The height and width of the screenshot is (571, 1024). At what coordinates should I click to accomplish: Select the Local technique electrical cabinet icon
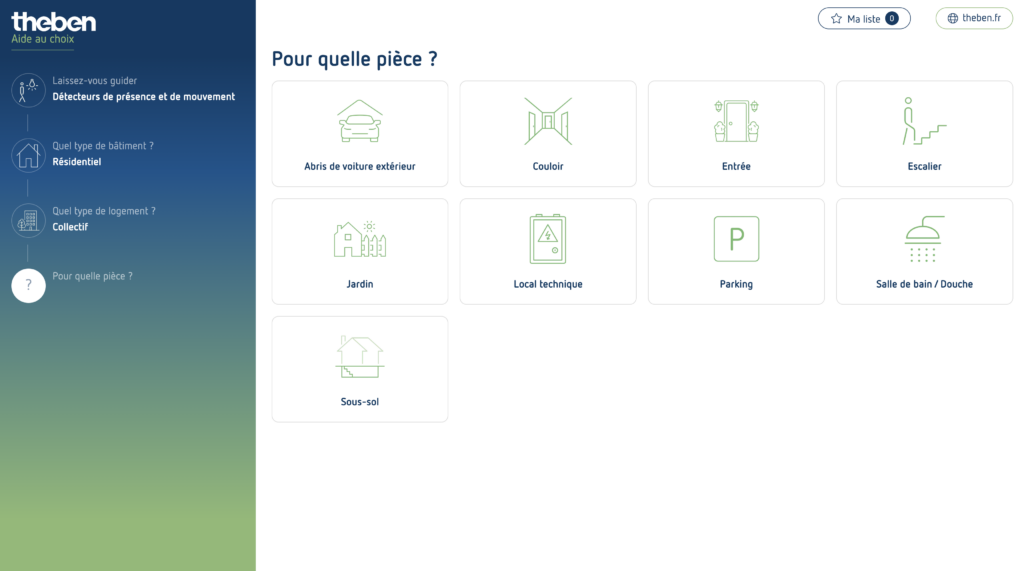coord(548,239)
